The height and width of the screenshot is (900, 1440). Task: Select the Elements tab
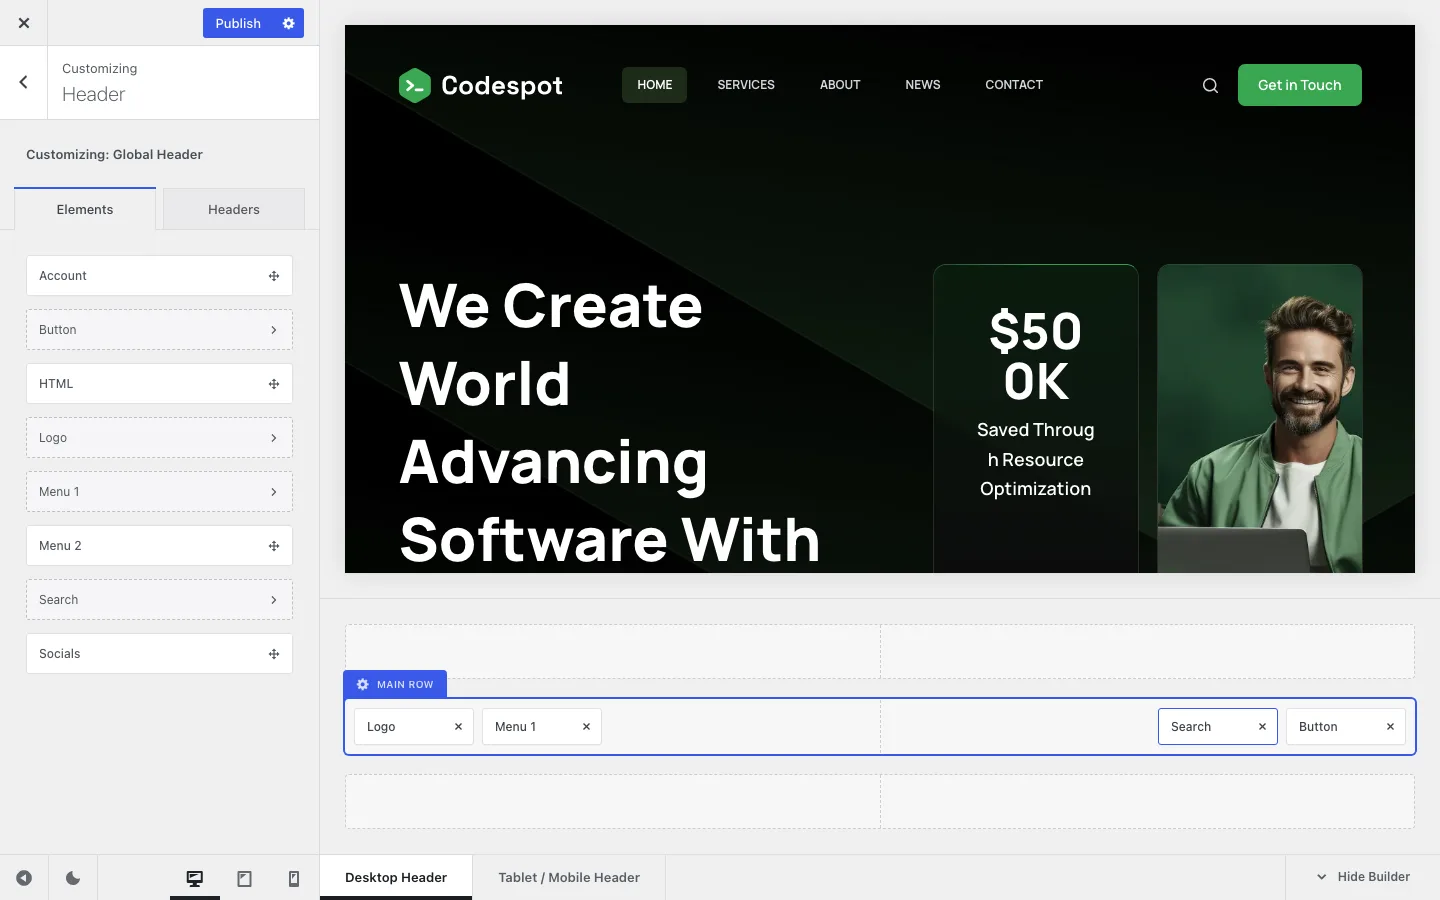point(85,209)
